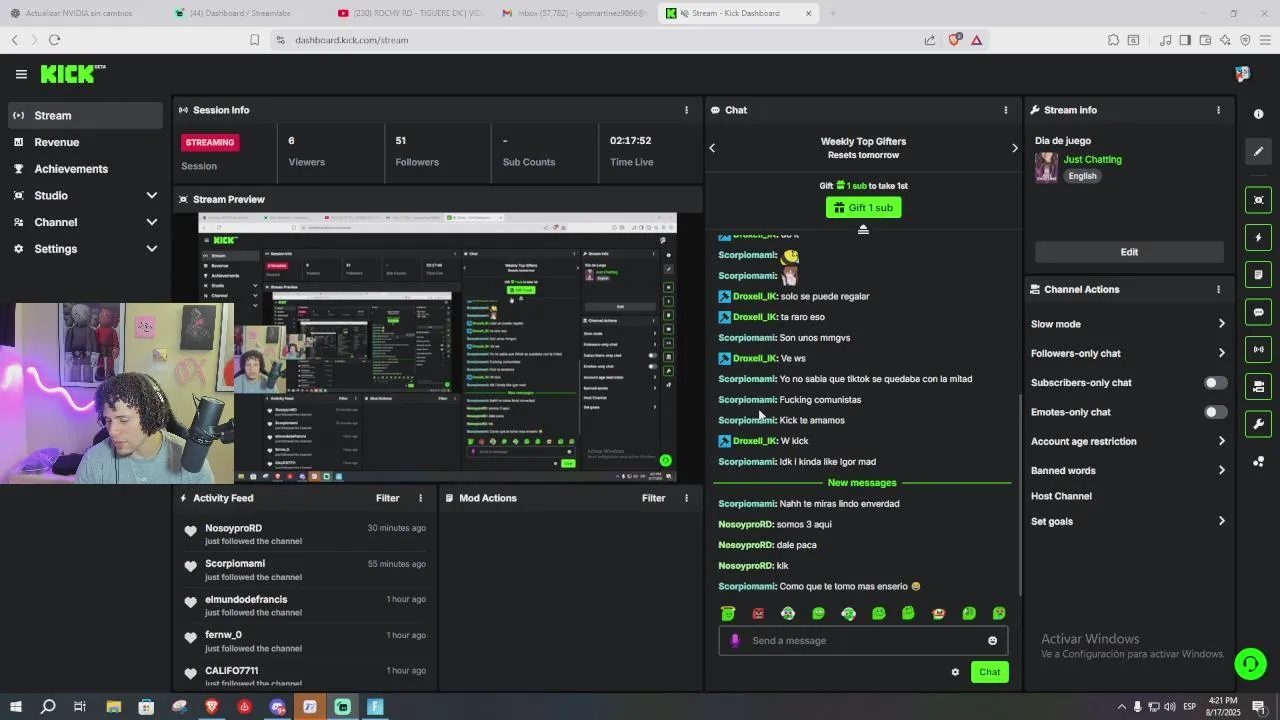Image resolution: width=1280 pixels, height=720 pixels.
Task: Toggle the stream preview widget icon in the sidebar
Action: 1258,200
